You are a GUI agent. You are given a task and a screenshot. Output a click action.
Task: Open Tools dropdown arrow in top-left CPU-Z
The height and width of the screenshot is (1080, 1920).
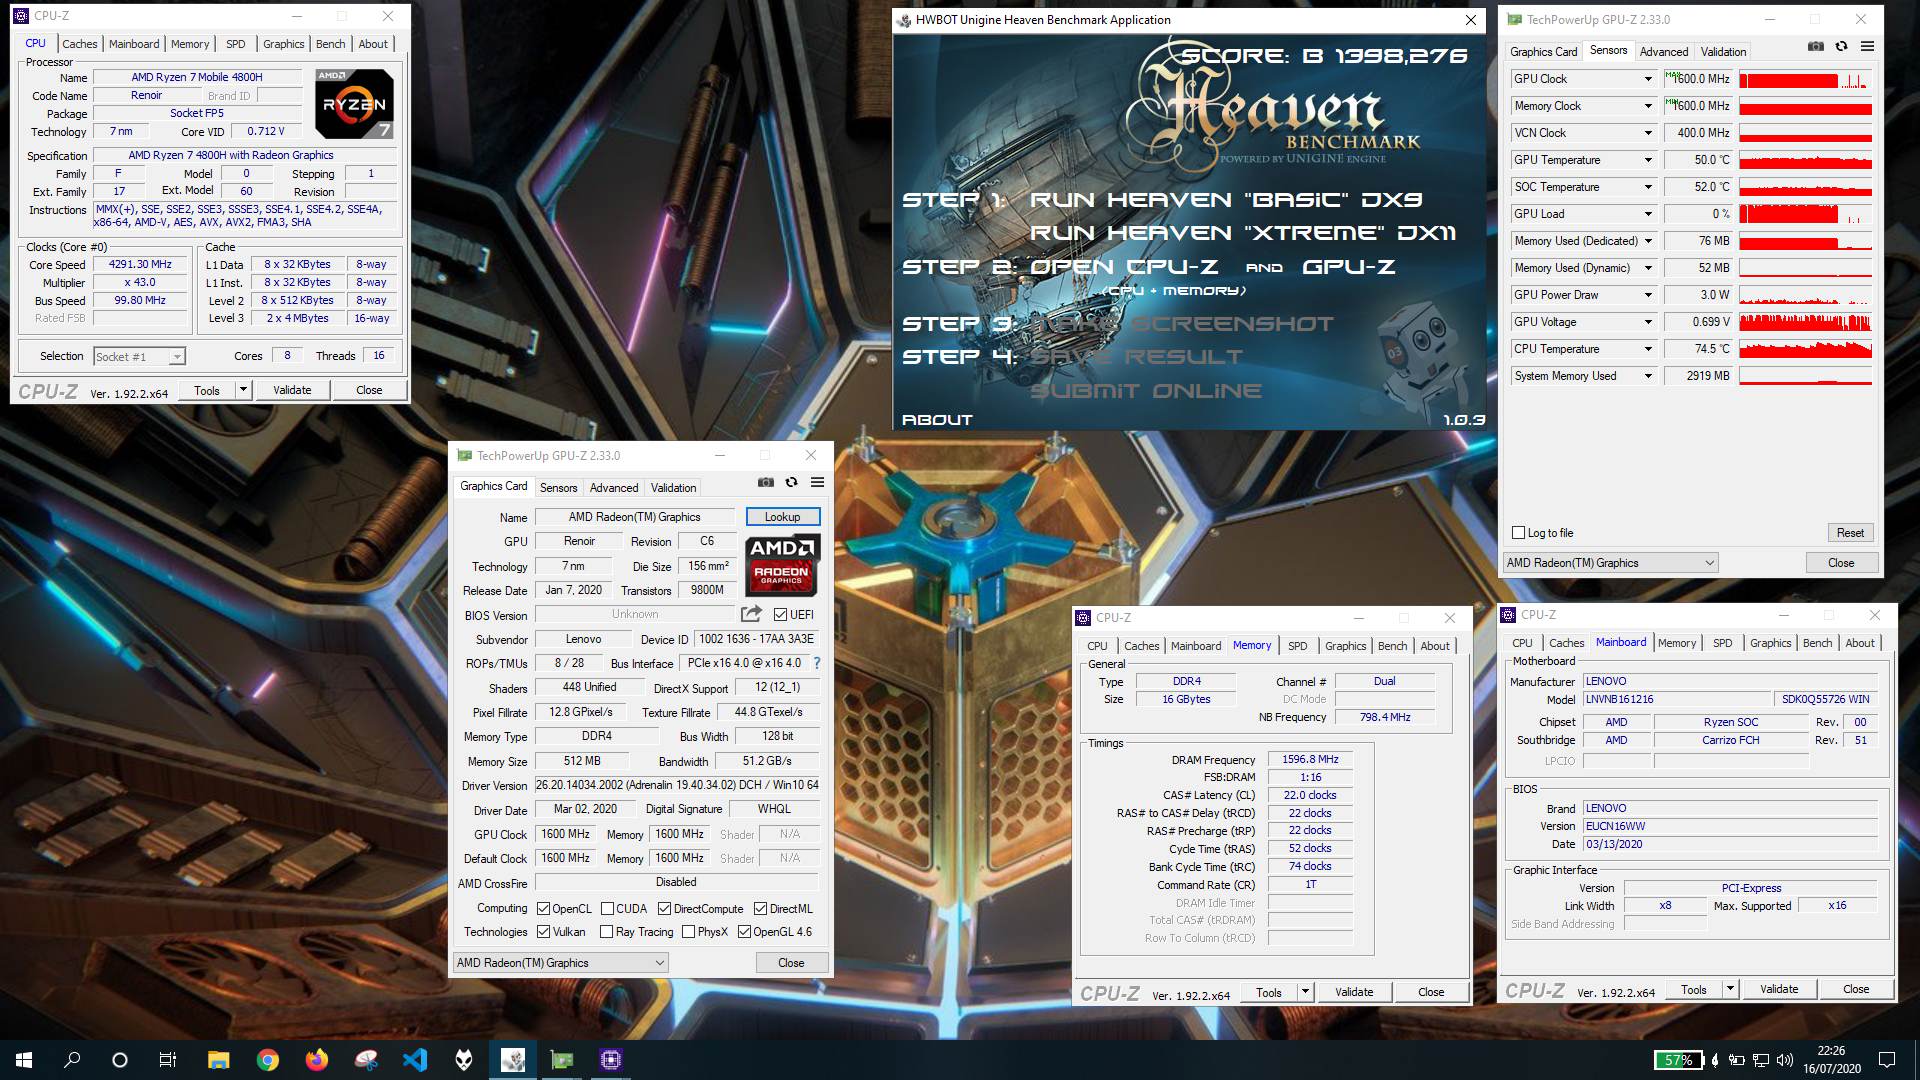[243, 390]
